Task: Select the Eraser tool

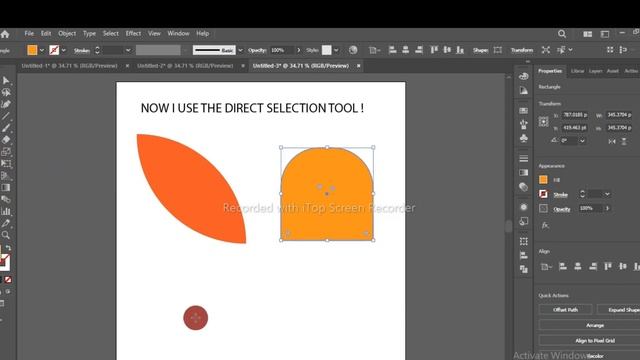Action: 6,140
